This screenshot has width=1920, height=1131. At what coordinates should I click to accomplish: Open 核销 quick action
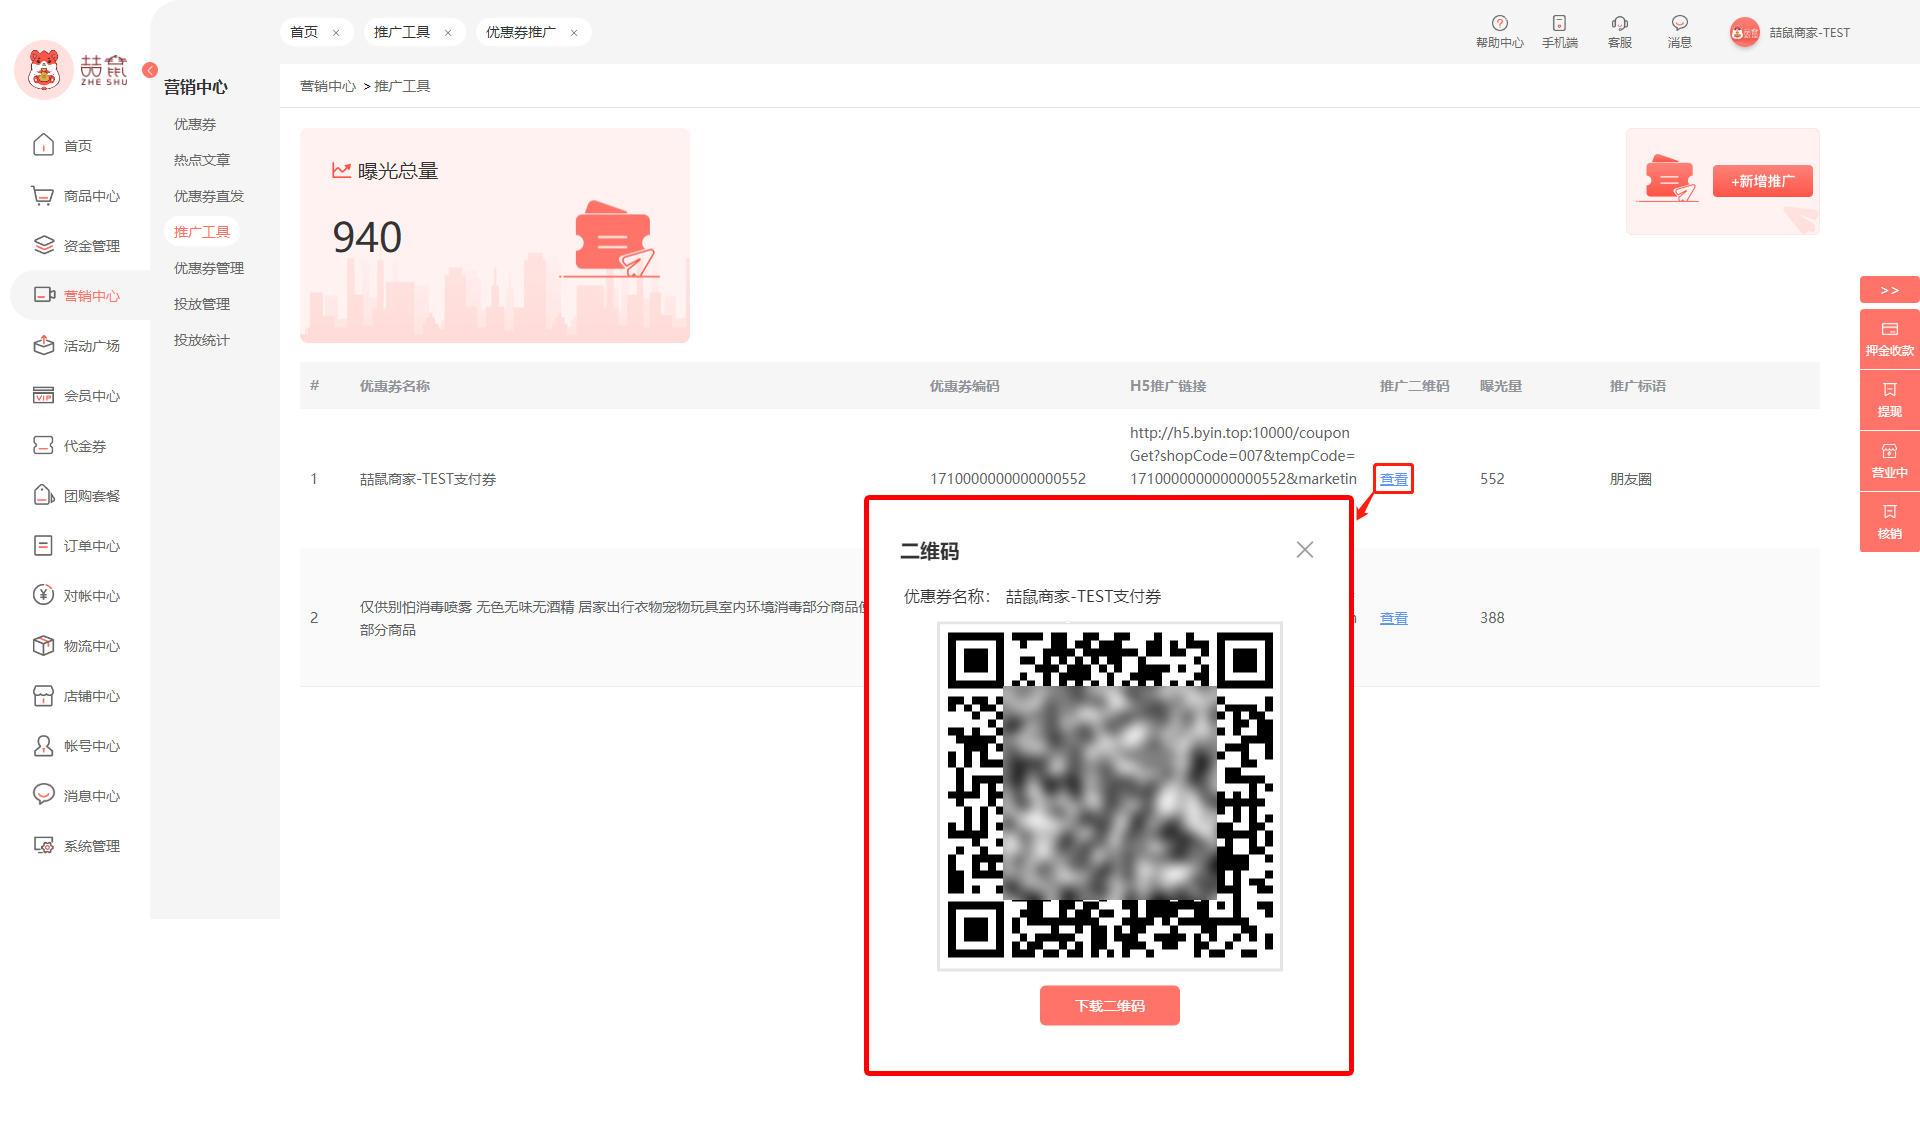[1889, 522]
